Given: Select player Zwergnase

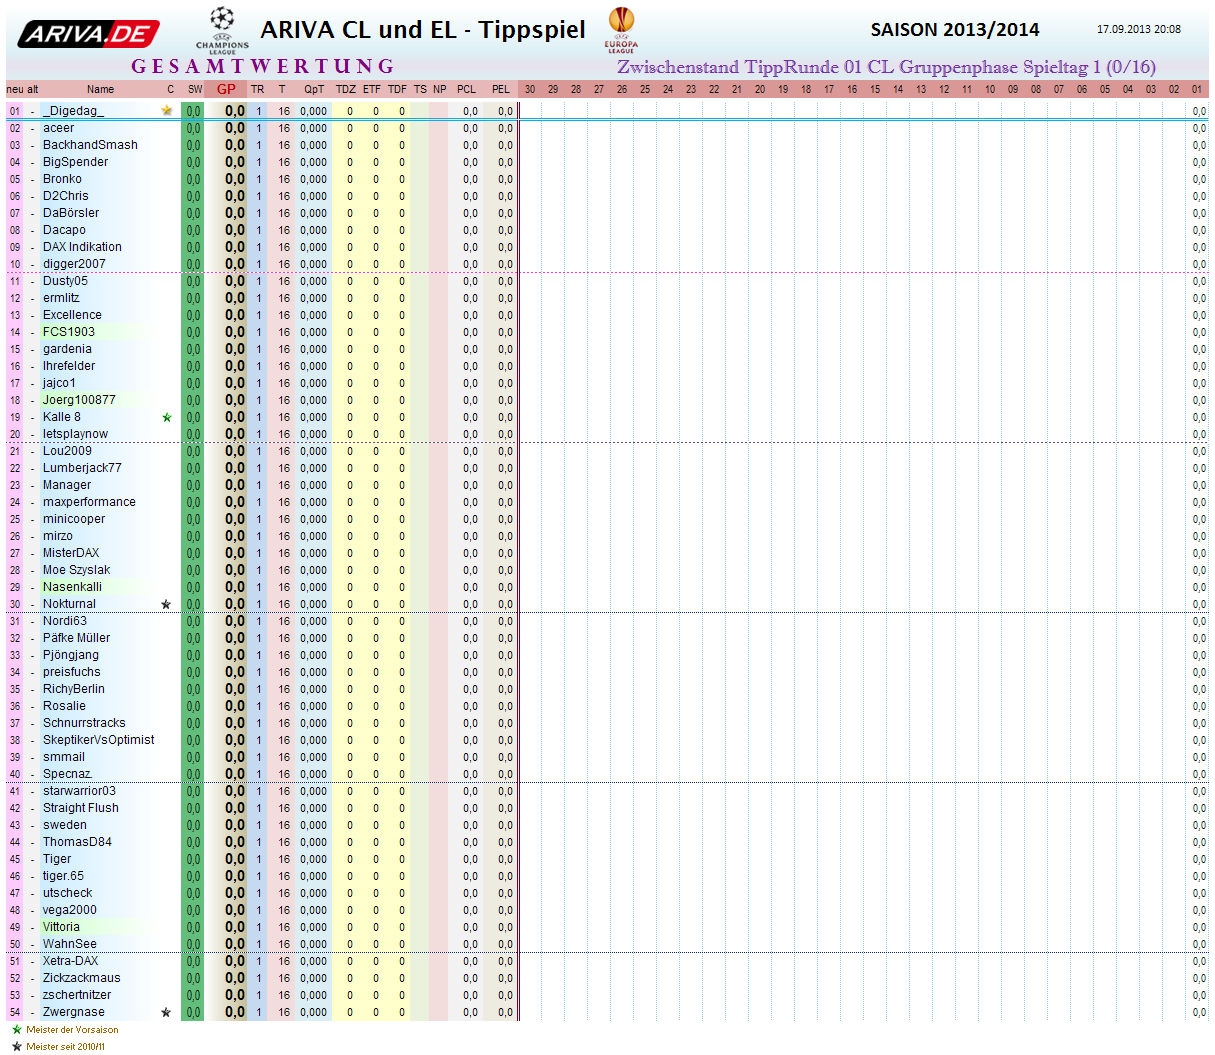Looking at the screenshot, I should [x=73, y=1012].
